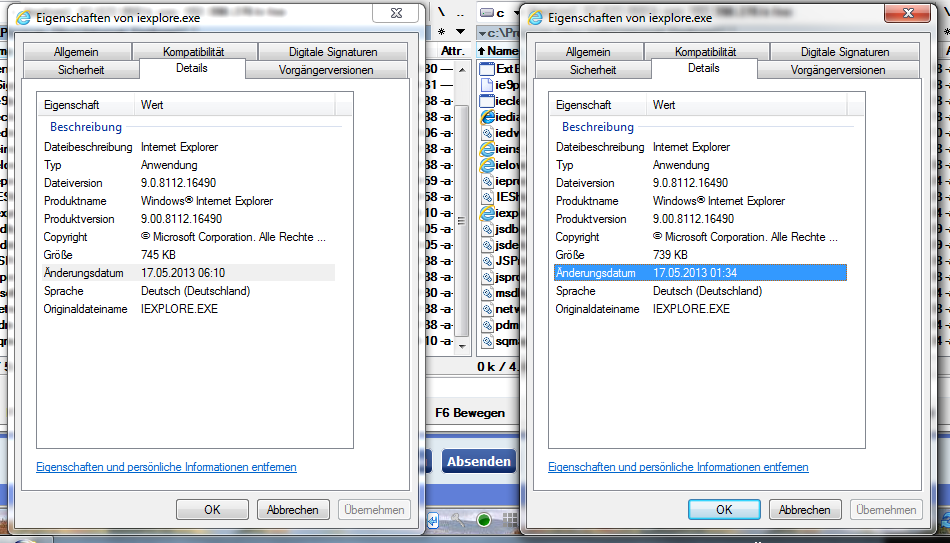The height and width of the screenshot is (543, 950).
Task: Click Wert column header in 739 KB dialog
Action: (x=746, y=105)
